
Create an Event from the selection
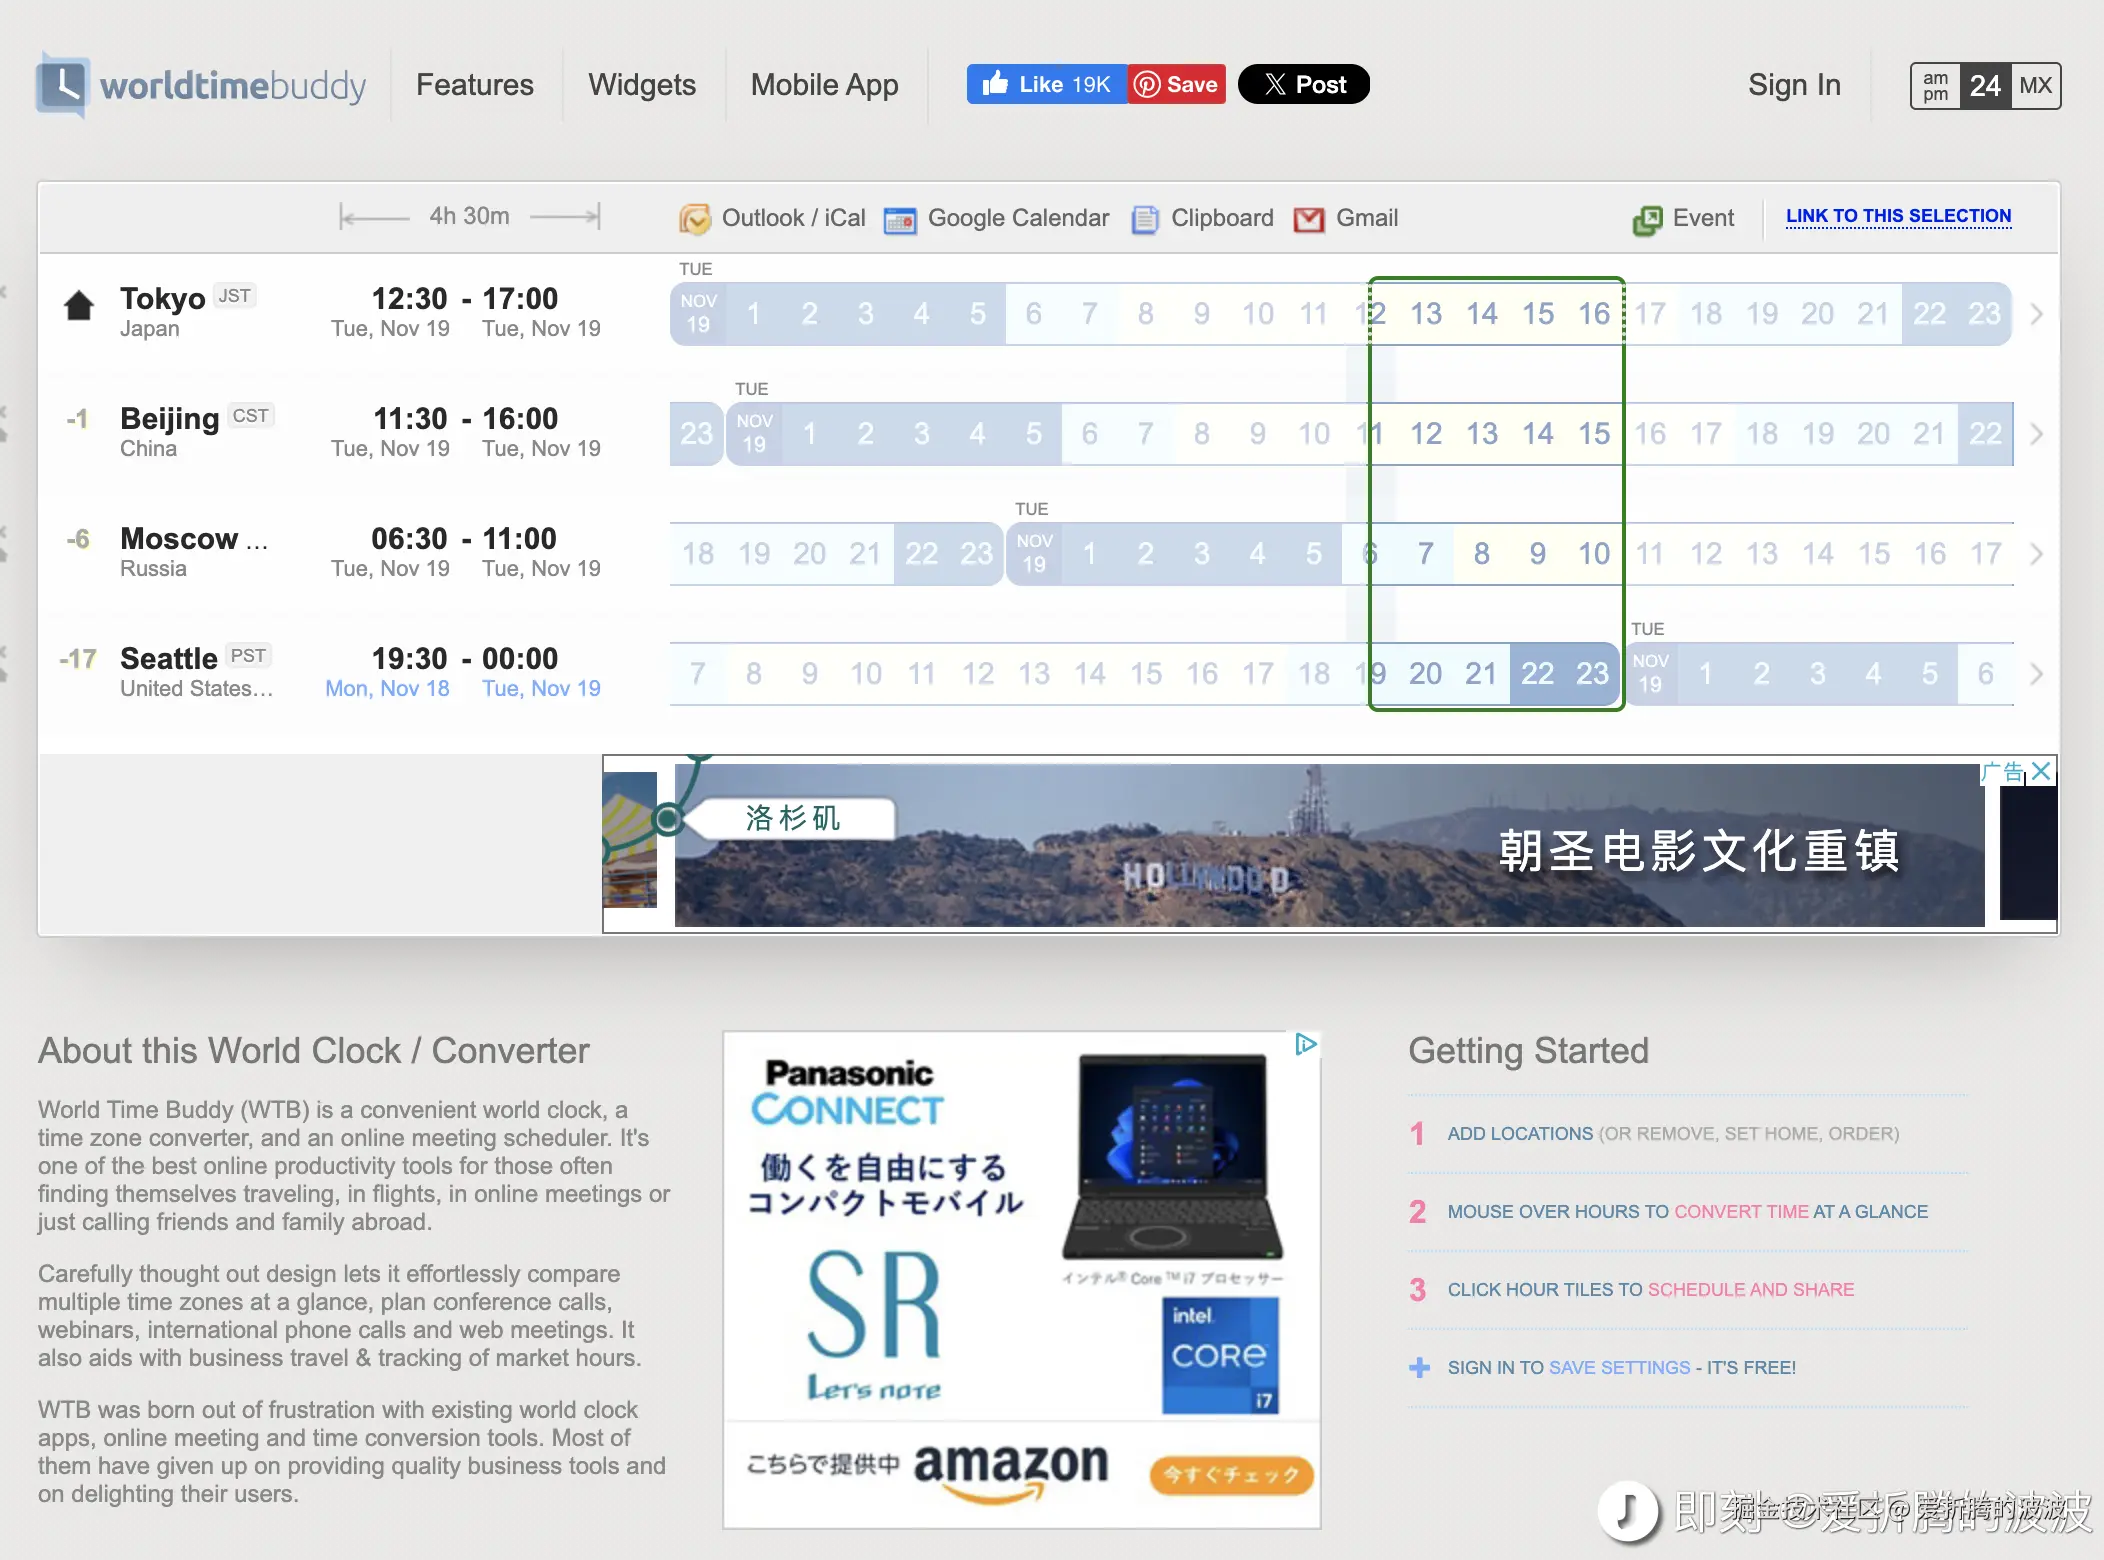[x=1684, y=218]
